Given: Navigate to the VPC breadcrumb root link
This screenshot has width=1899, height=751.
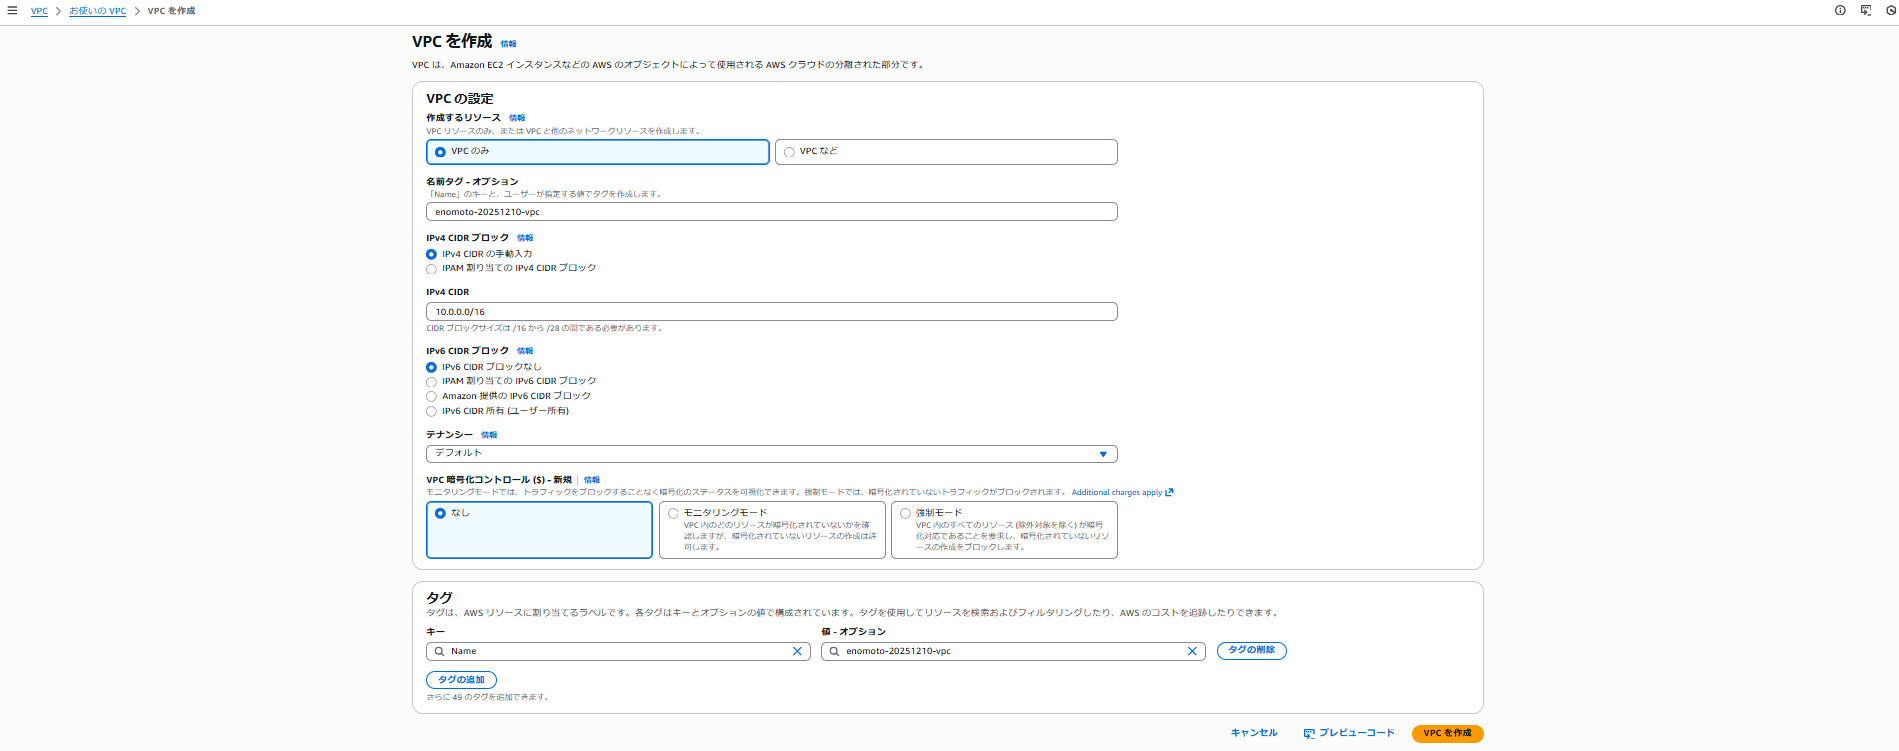Looking at the screenshot, I should click(39, 11).
